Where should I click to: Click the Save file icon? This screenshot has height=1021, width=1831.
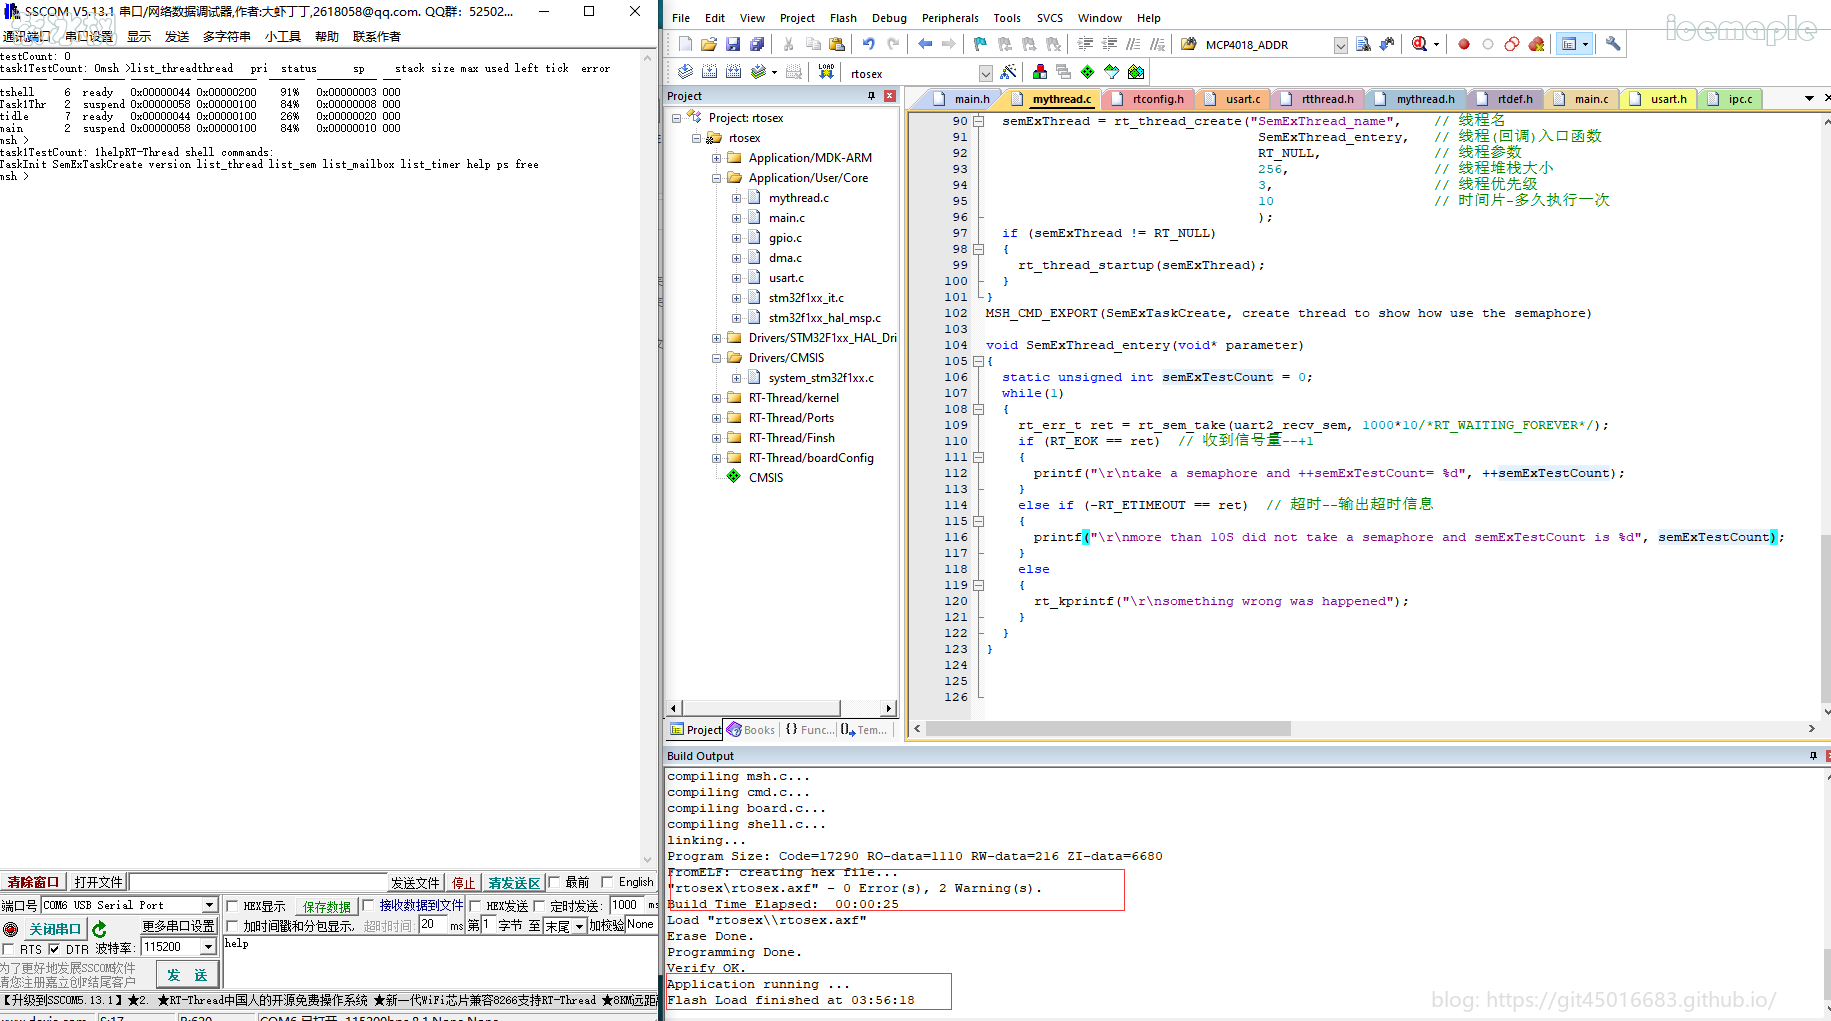click(x=733, y=44)
